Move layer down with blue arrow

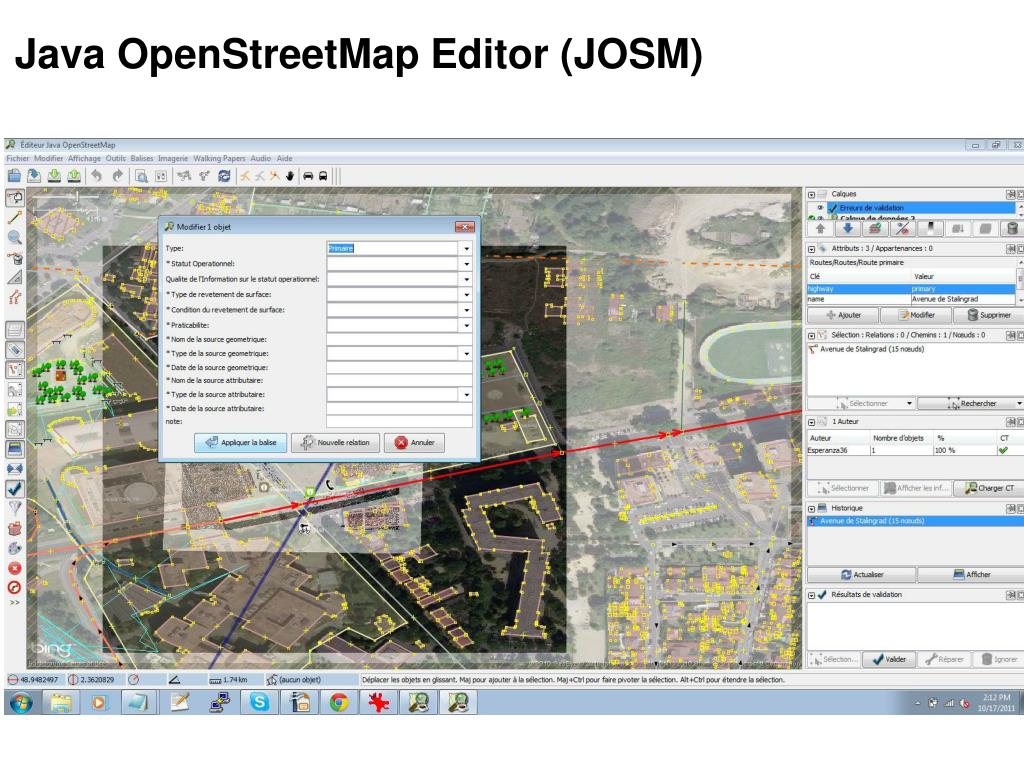(x=848, y=229)
